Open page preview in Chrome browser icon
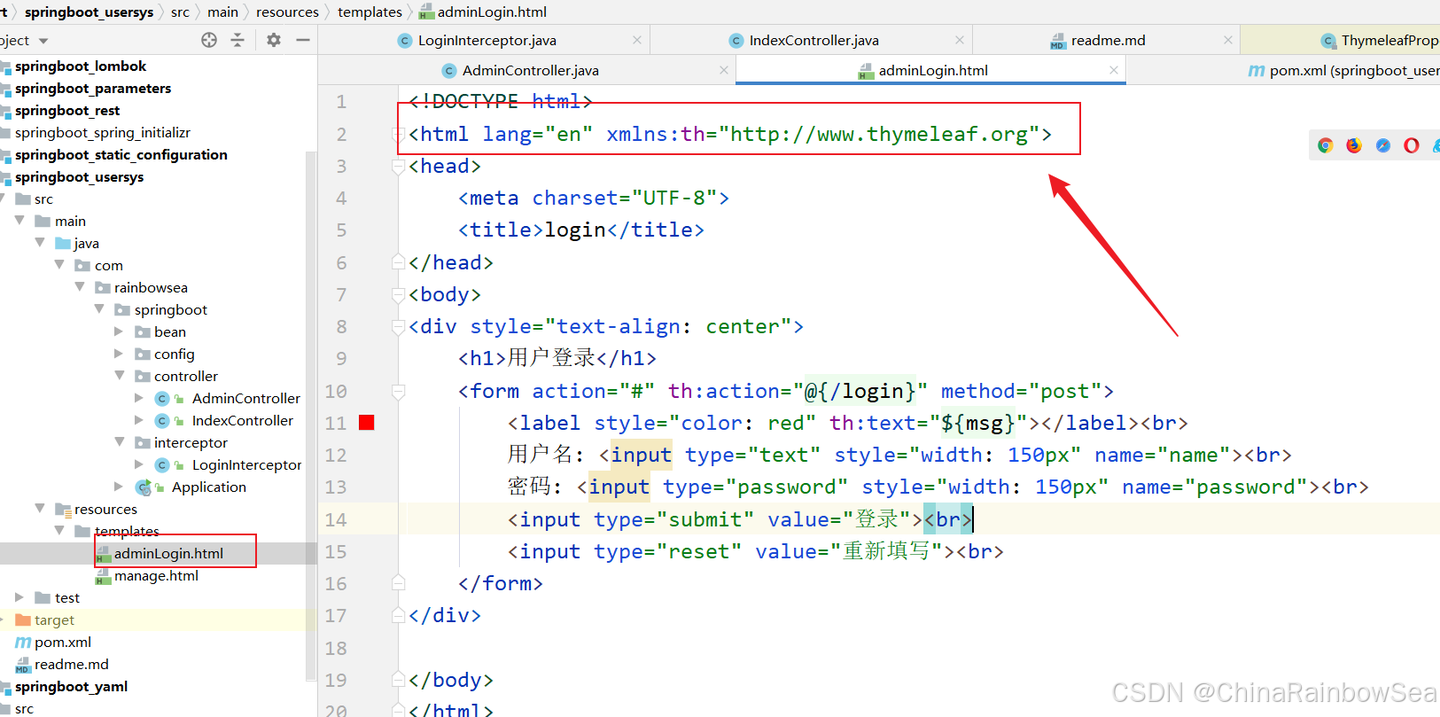The image size is (1440, 717). (x=1325, y=145)
